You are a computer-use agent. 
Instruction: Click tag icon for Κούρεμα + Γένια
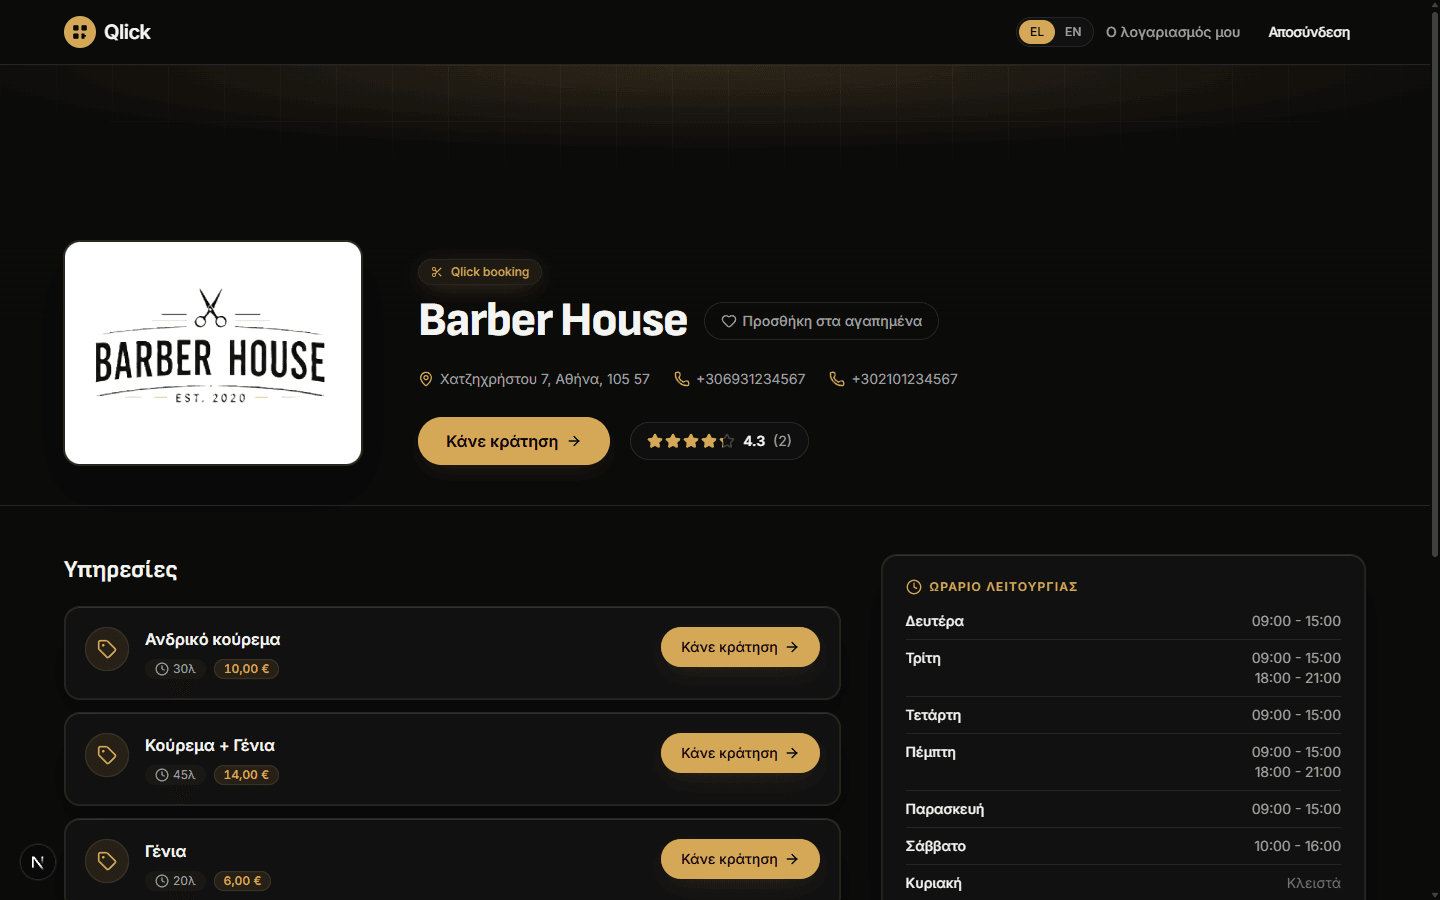(107, 755)
